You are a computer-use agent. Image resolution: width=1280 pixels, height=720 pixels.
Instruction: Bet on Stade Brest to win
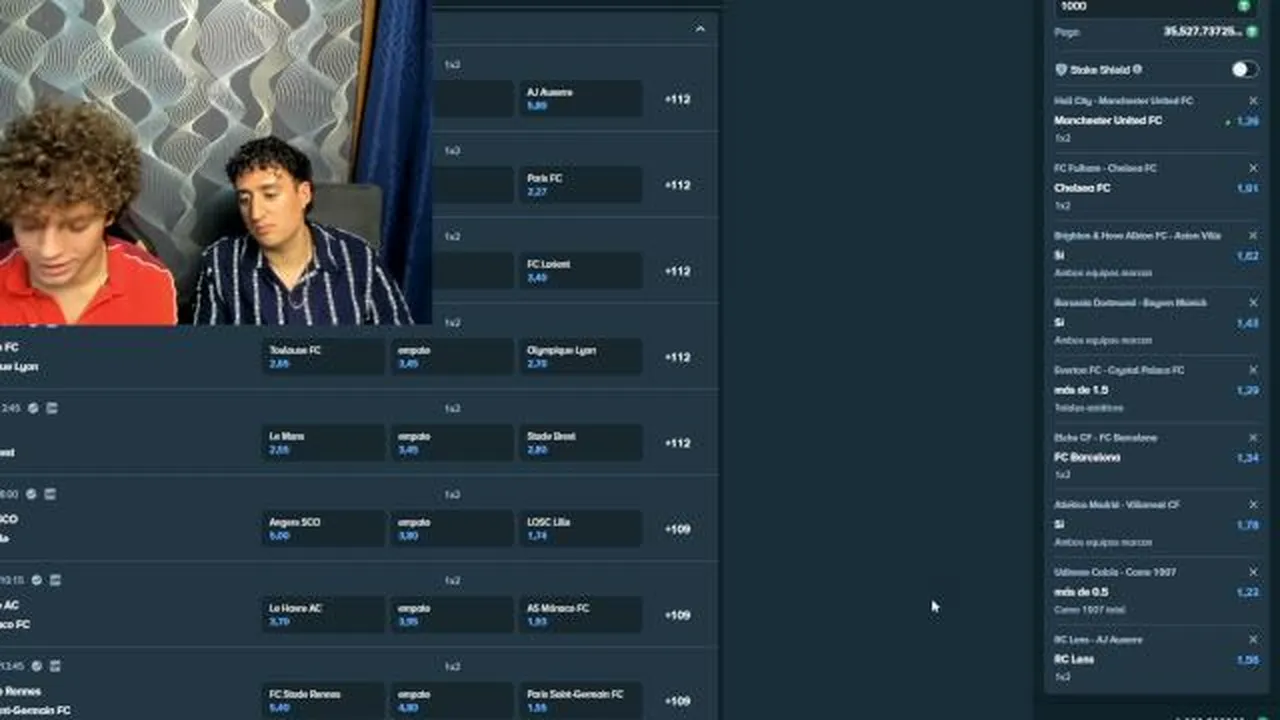pos(580,442)
